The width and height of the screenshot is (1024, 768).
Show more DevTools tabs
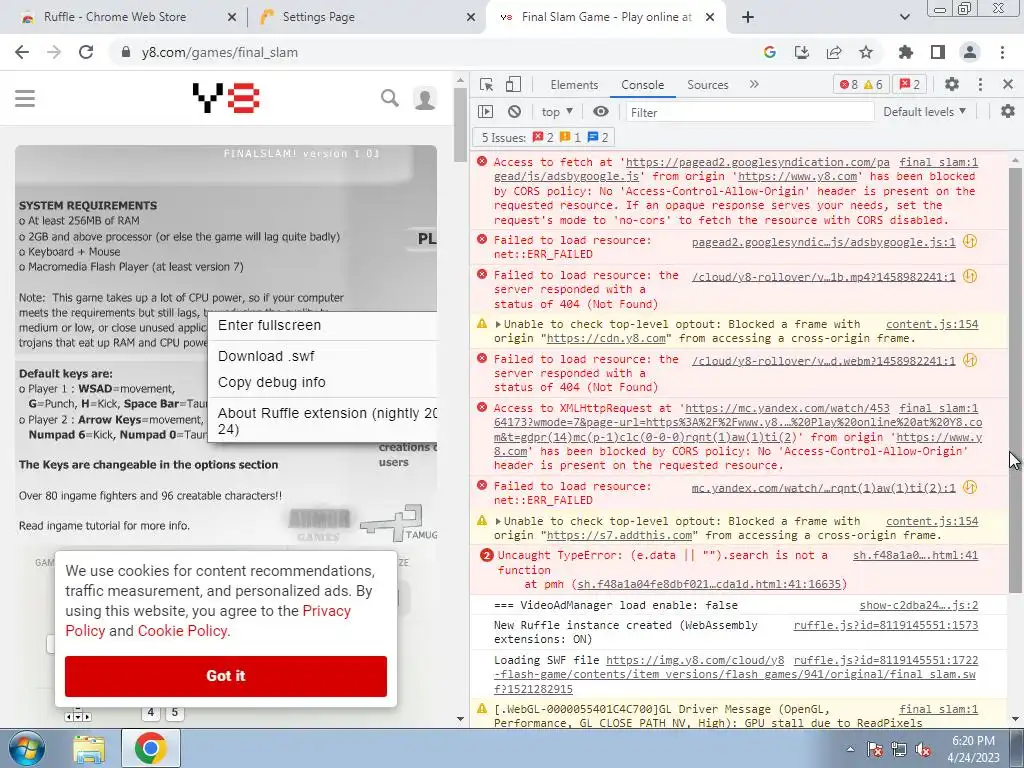(x=754, y=84)
